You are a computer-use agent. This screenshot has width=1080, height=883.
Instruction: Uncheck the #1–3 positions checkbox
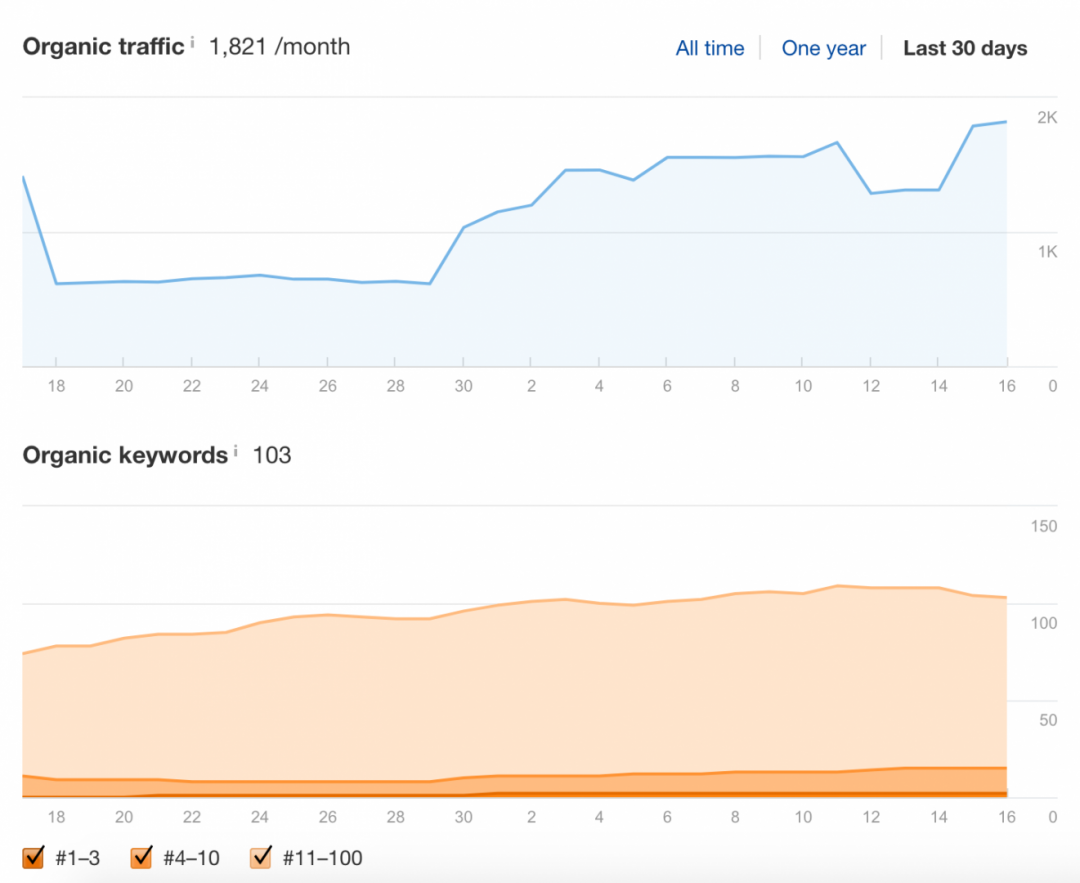(34, 857)
